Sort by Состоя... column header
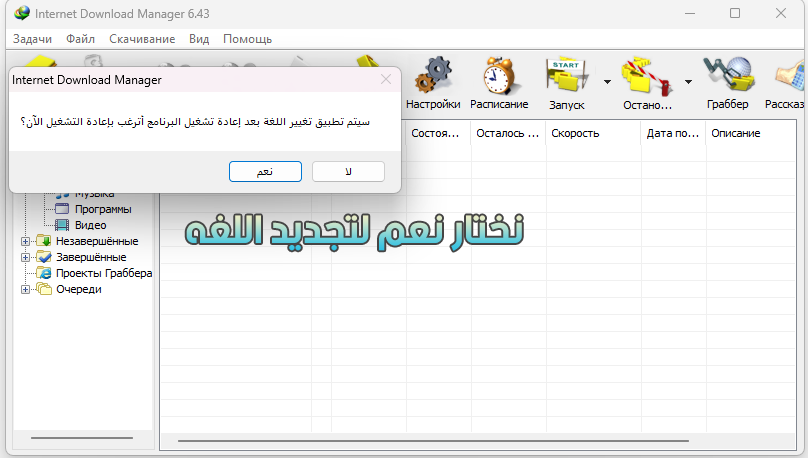Image resolution: width=808 pixels, height=458 pixels. click(438, 133)
